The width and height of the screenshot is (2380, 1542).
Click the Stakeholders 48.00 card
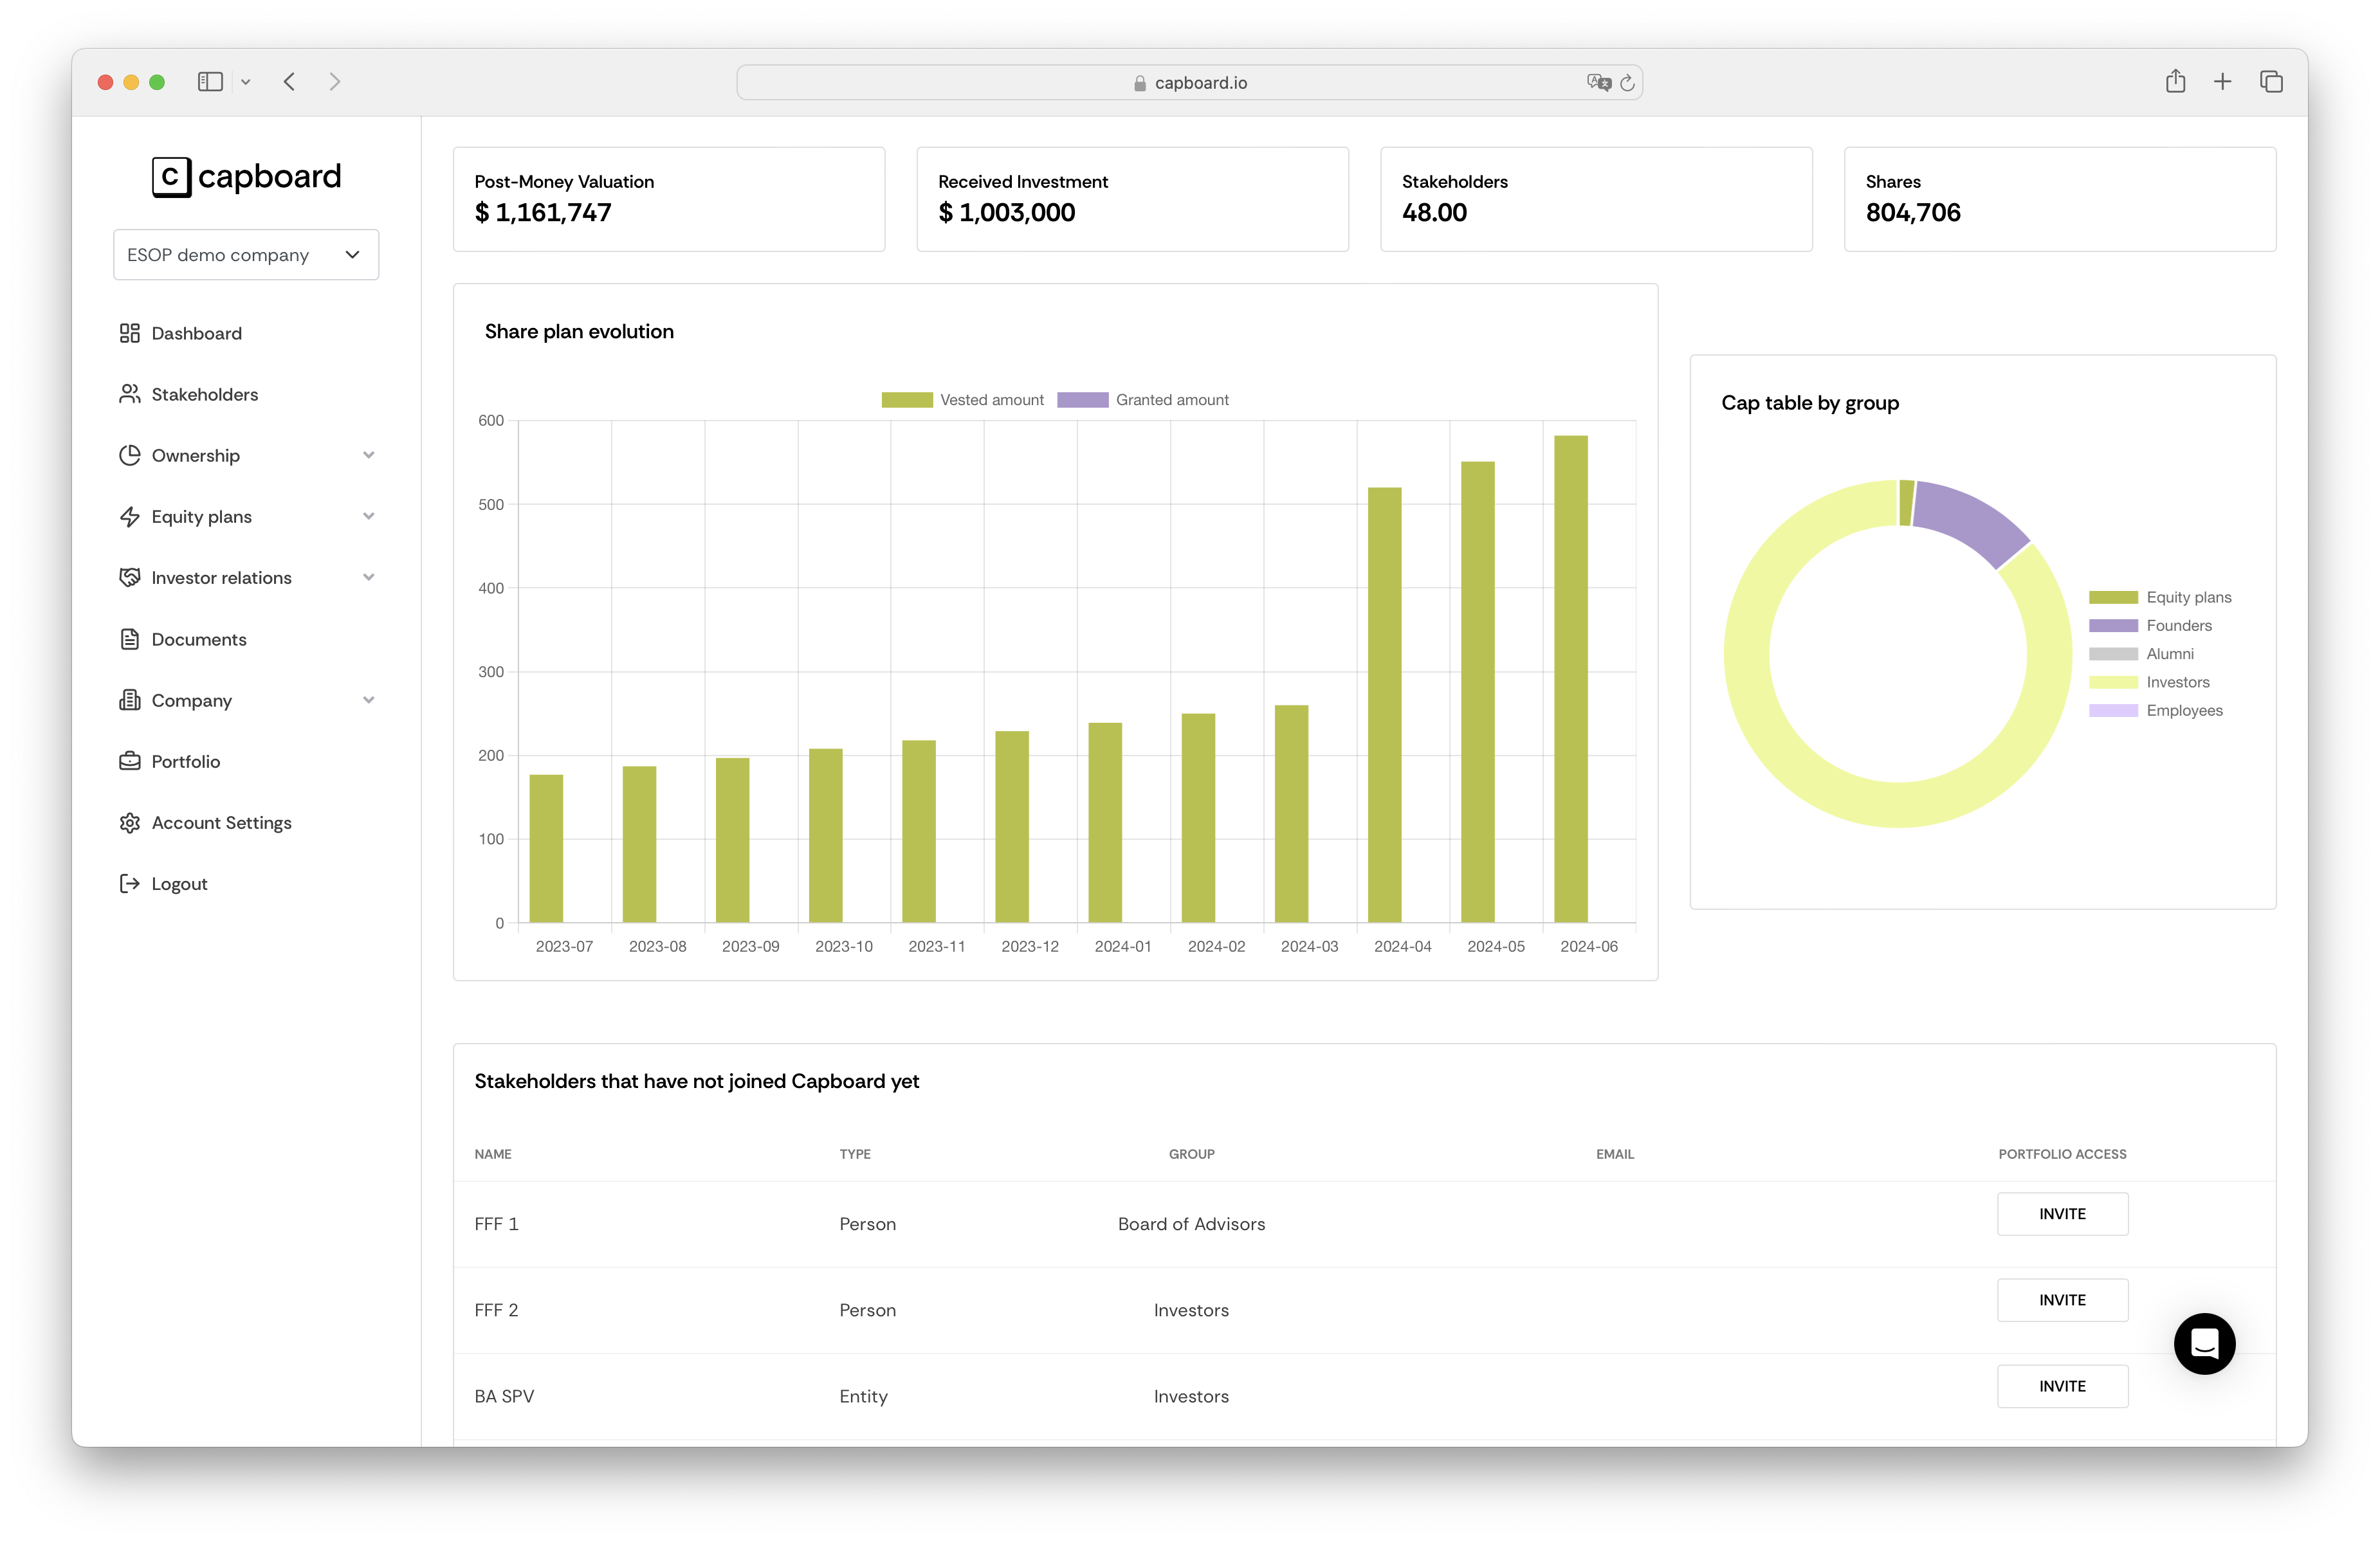[1596, 199]
